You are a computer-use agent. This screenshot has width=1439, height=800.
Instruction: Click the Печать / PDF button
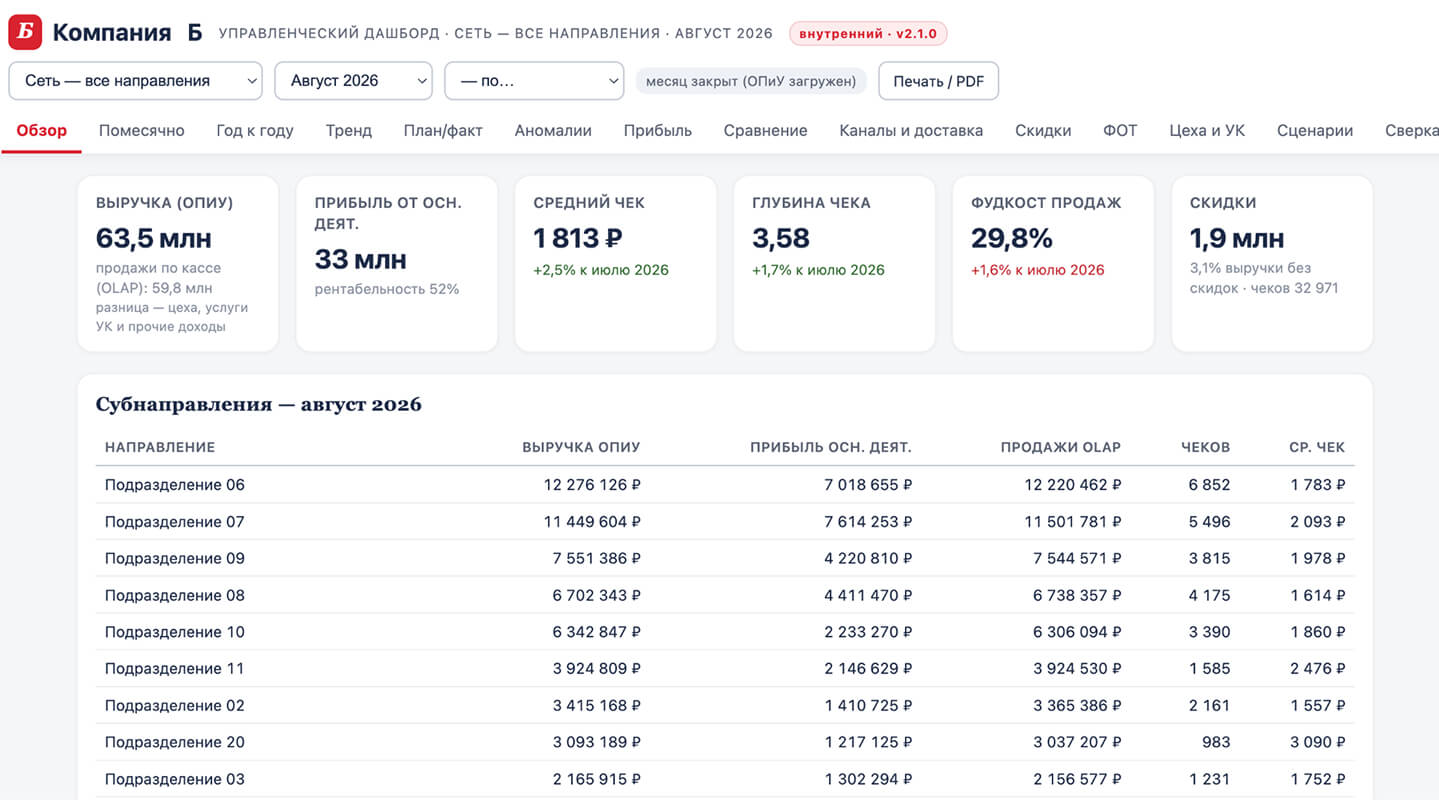tap(938, 81)
